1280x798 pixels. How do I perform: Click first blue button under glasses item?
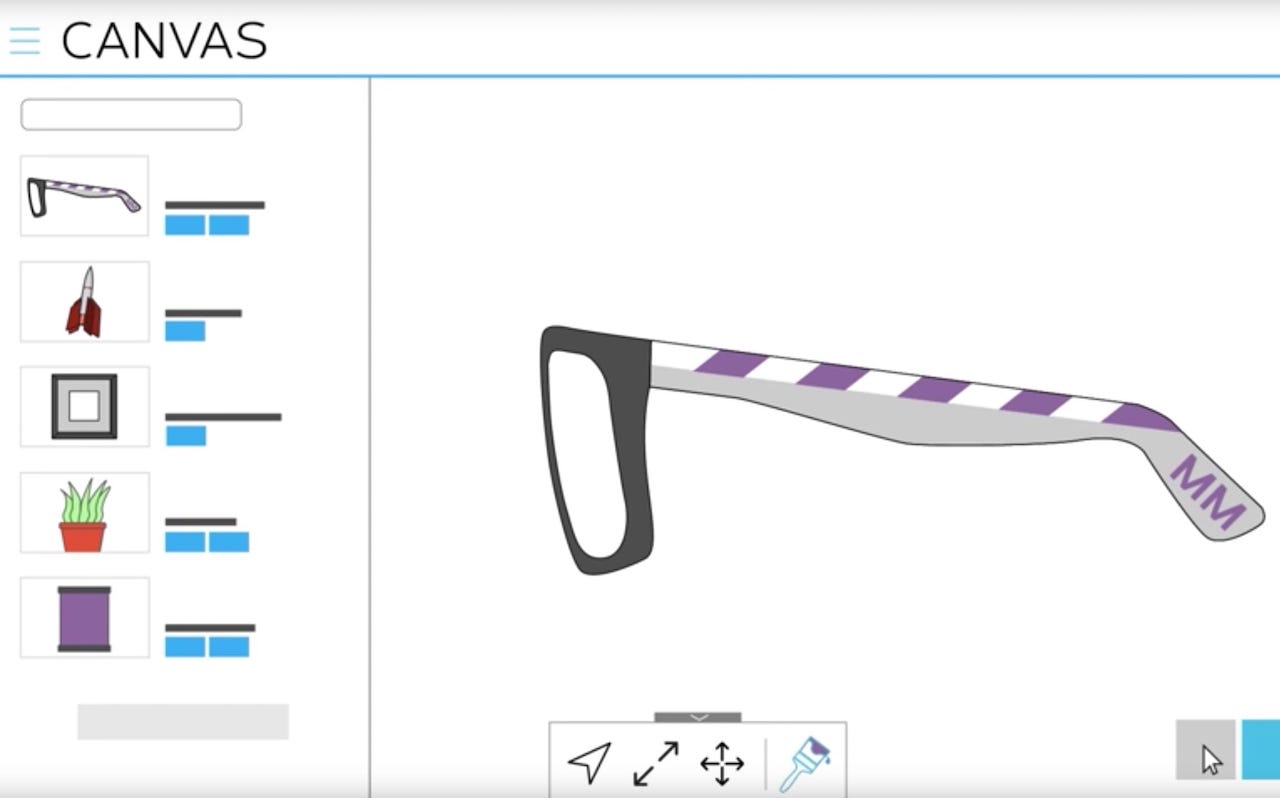185,225
